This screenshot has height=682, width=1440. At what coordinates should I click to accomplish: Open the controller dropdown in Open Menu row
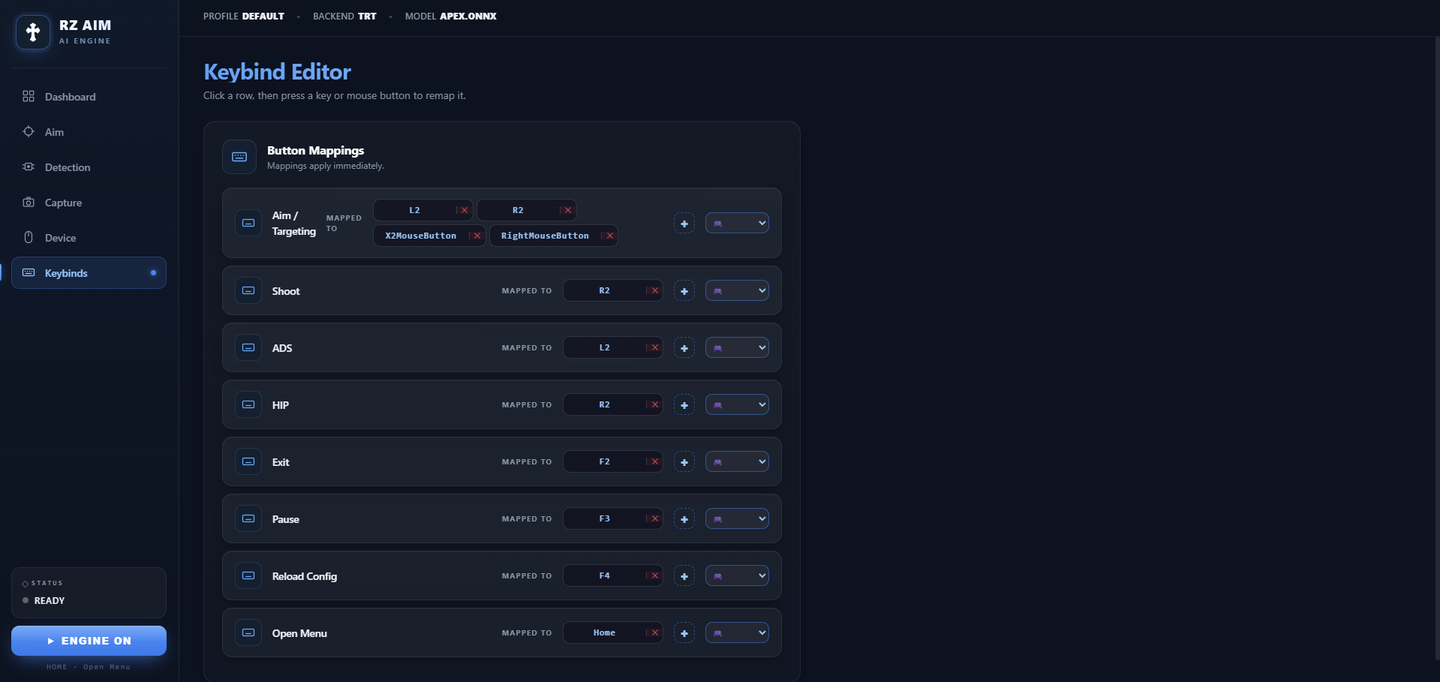737,633
